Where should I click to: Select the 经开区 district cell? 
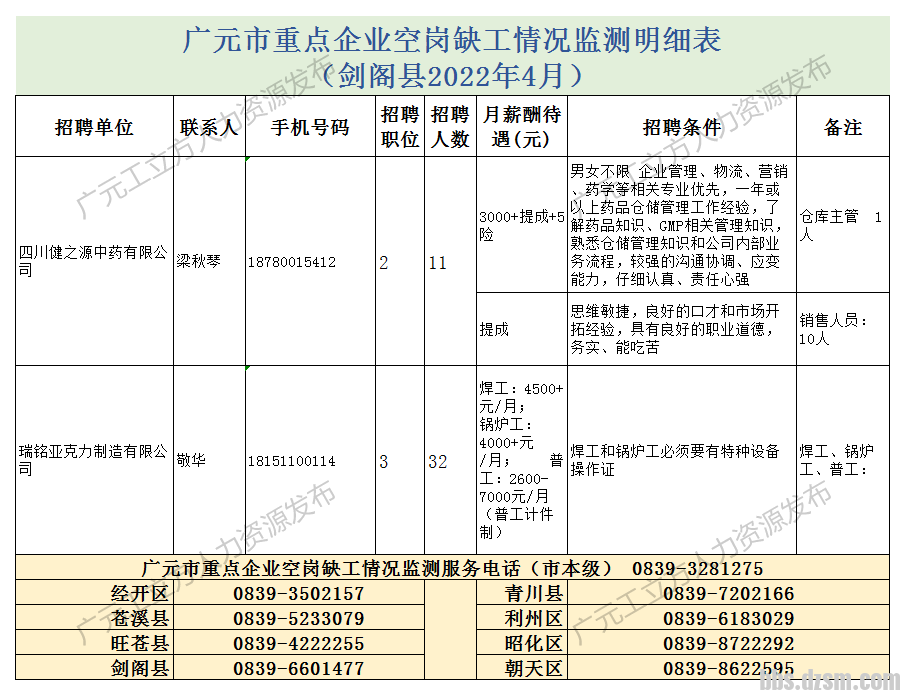(x=140, y=594)
